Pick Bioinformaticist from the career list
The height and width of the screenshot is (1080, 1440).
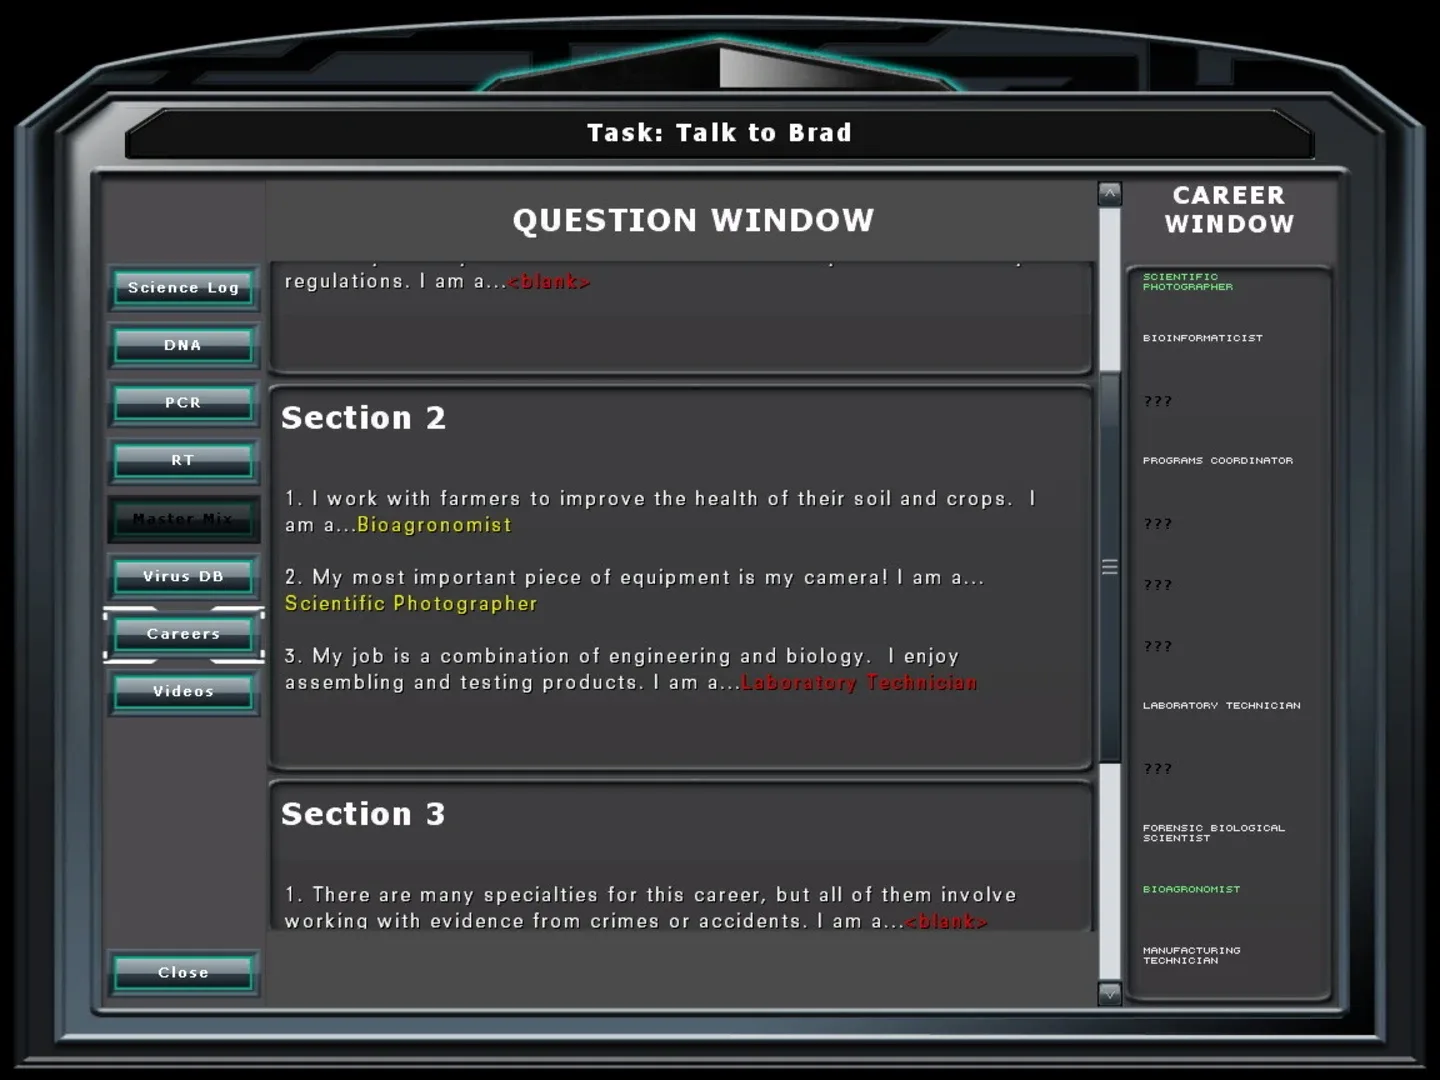click(1202, 338)
